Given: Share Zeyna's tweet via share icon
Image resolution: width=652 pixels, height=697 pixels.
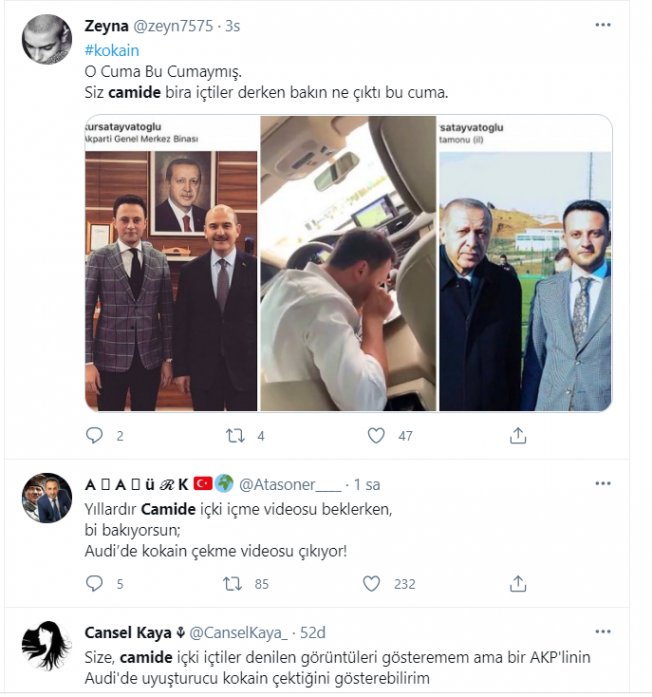Looking at the screenshot, I should [518, 435].
